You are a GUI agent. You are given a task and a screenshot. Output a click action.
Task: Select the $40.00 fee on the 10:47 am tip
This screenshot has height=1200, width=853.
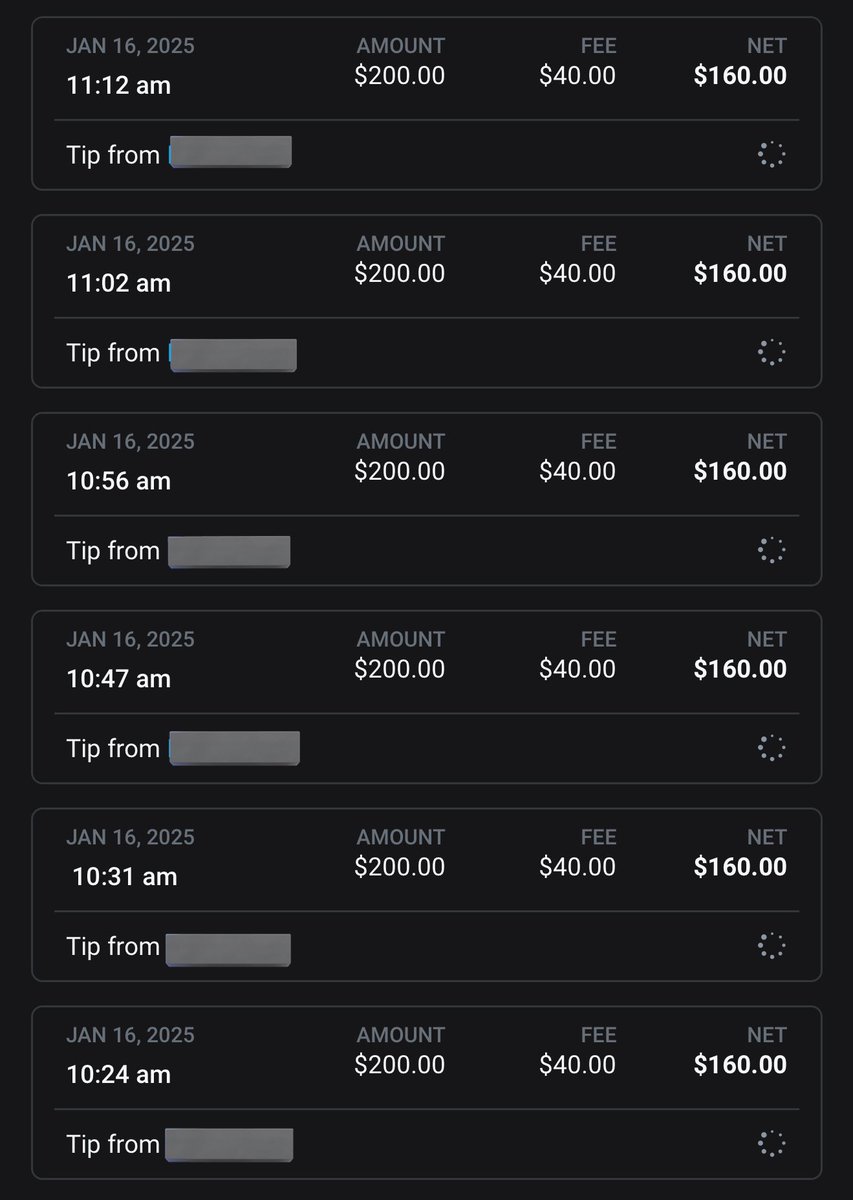tap(577, 669)
